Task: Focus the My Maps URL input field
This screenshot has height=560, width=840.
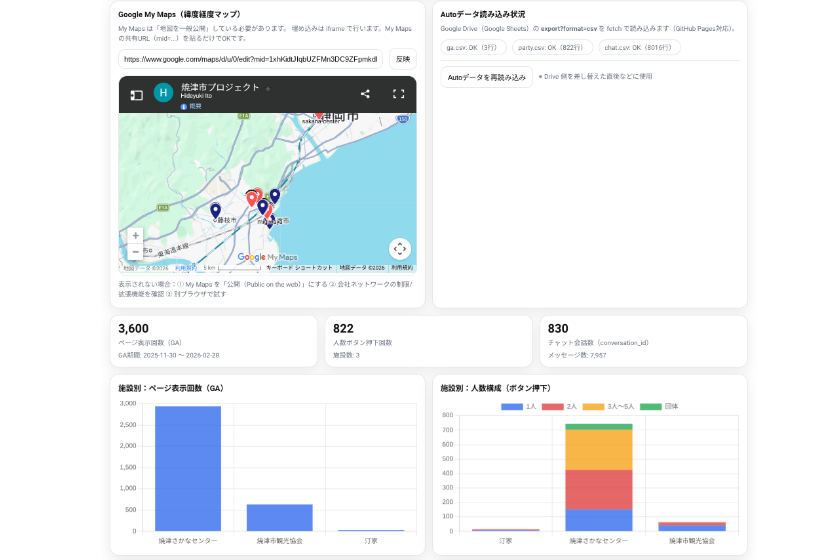Action: [x=250, y=59]
